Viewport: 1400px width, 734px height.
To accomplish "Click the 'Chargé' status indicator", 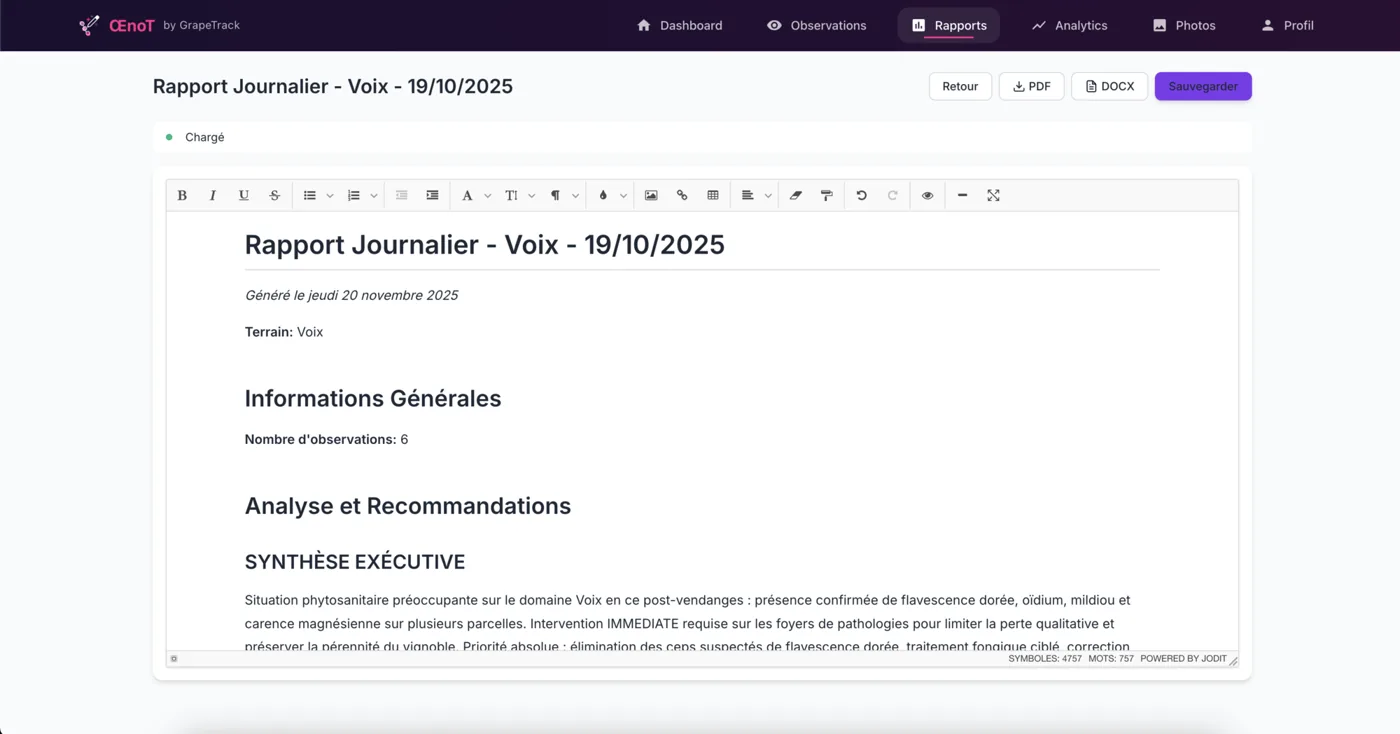I will pyautogui.click(x=195, y=137).
